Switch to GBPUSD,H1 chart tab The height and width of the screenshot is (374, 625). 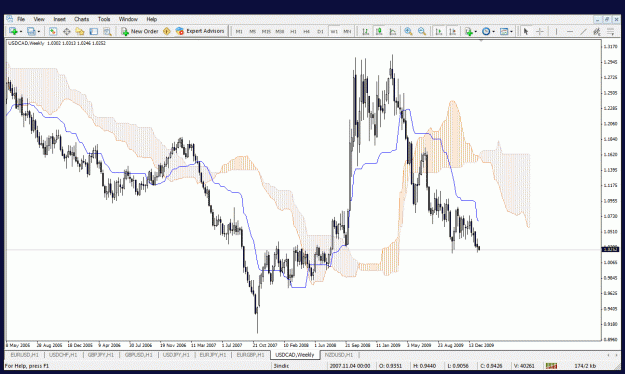[x=139, y=355]
